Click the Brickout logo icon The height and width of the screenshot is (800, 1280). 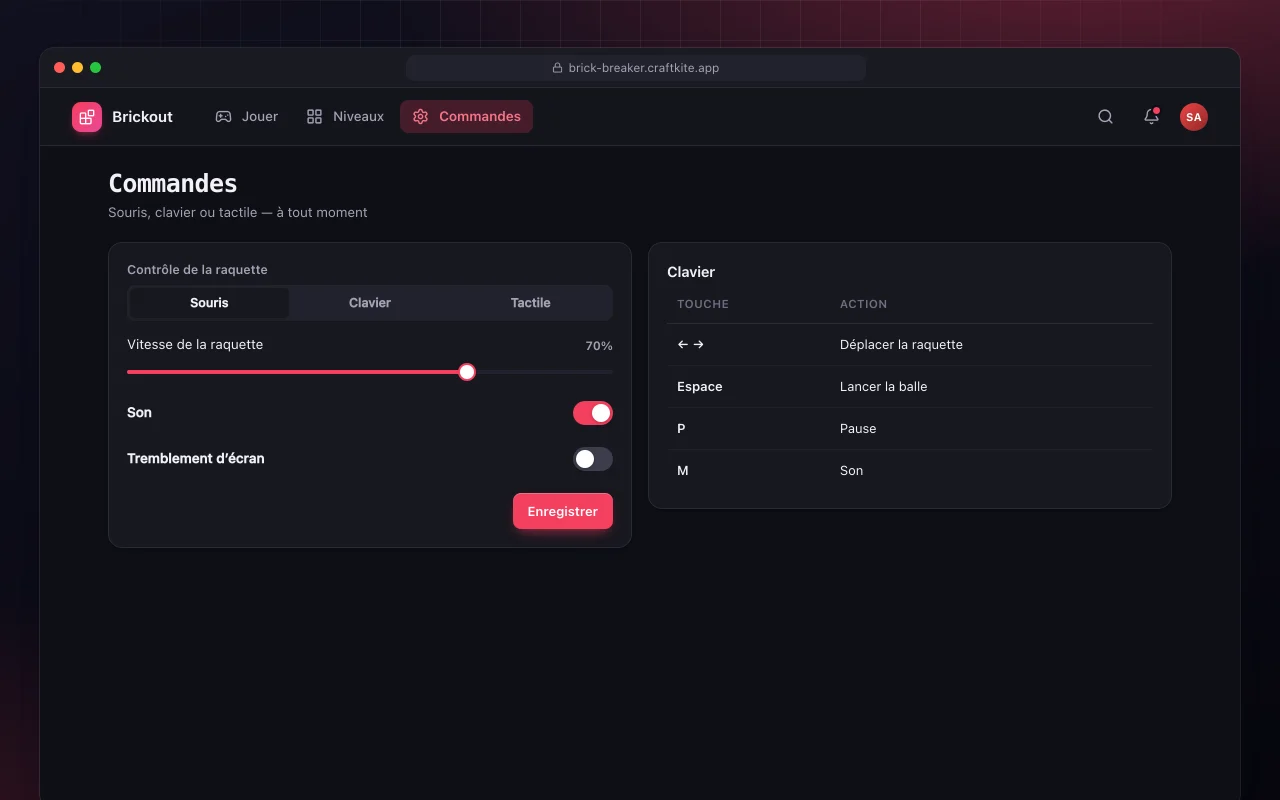coord(87,117)
